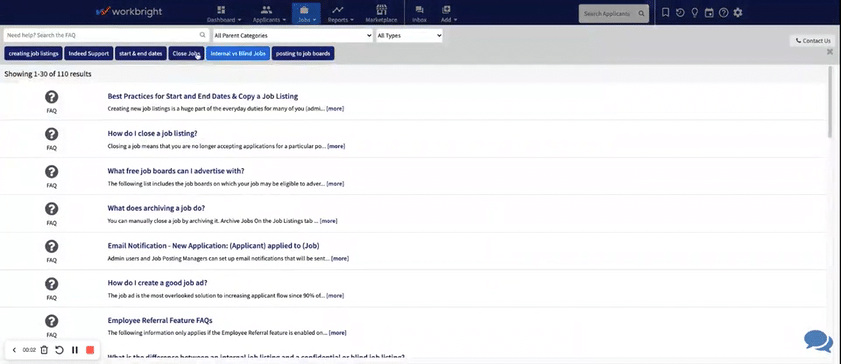This screenshot has height=364, width=841.
Task: Open the settings gear icon
Action: tap(738, 12)
